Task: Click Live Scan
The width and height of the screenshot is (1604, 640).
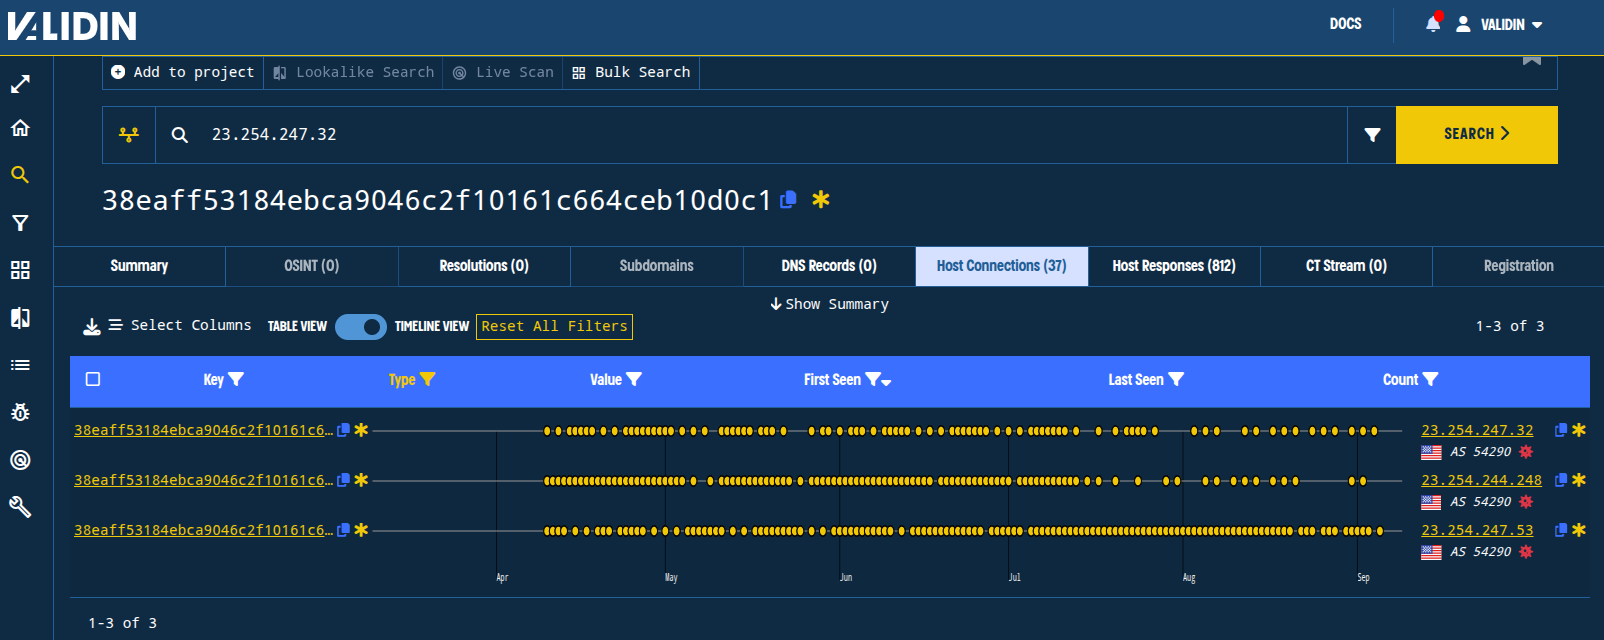Action: tap(503, 72)
